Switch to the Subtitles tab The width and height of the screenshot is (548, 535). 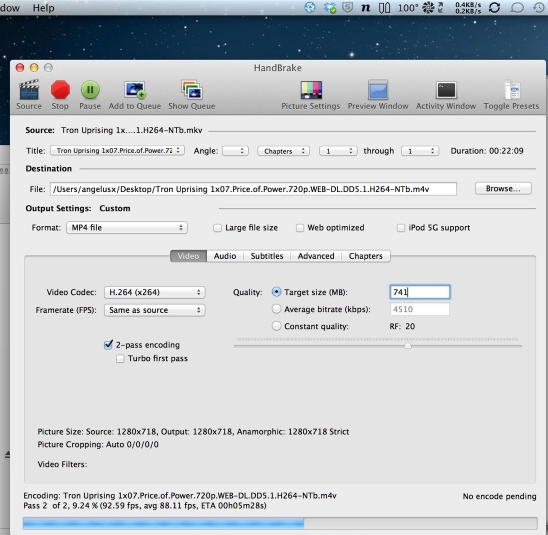point(267,256)
